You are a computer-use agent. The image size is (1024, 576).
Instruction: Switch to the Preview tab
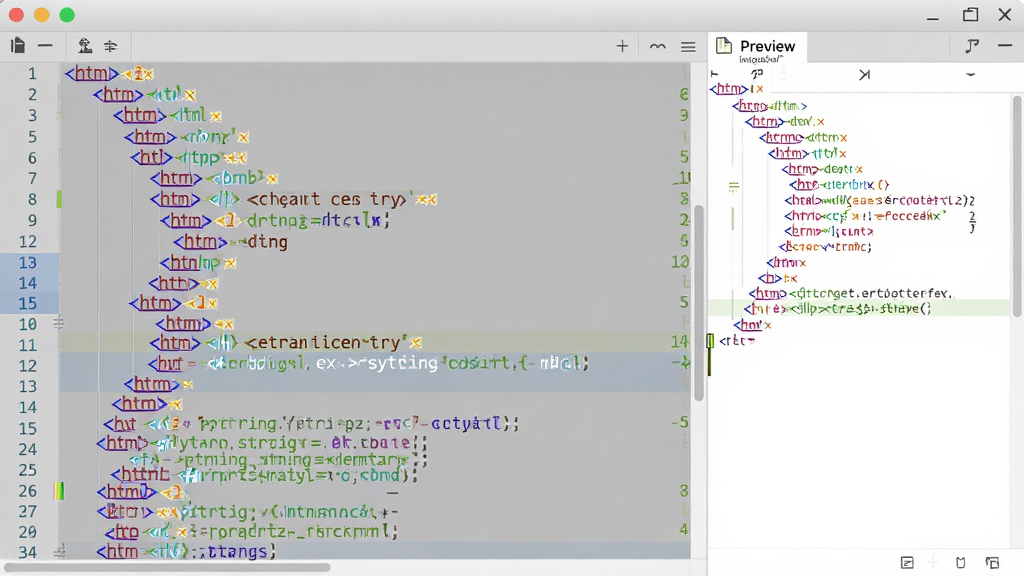(x=758, y=47)
